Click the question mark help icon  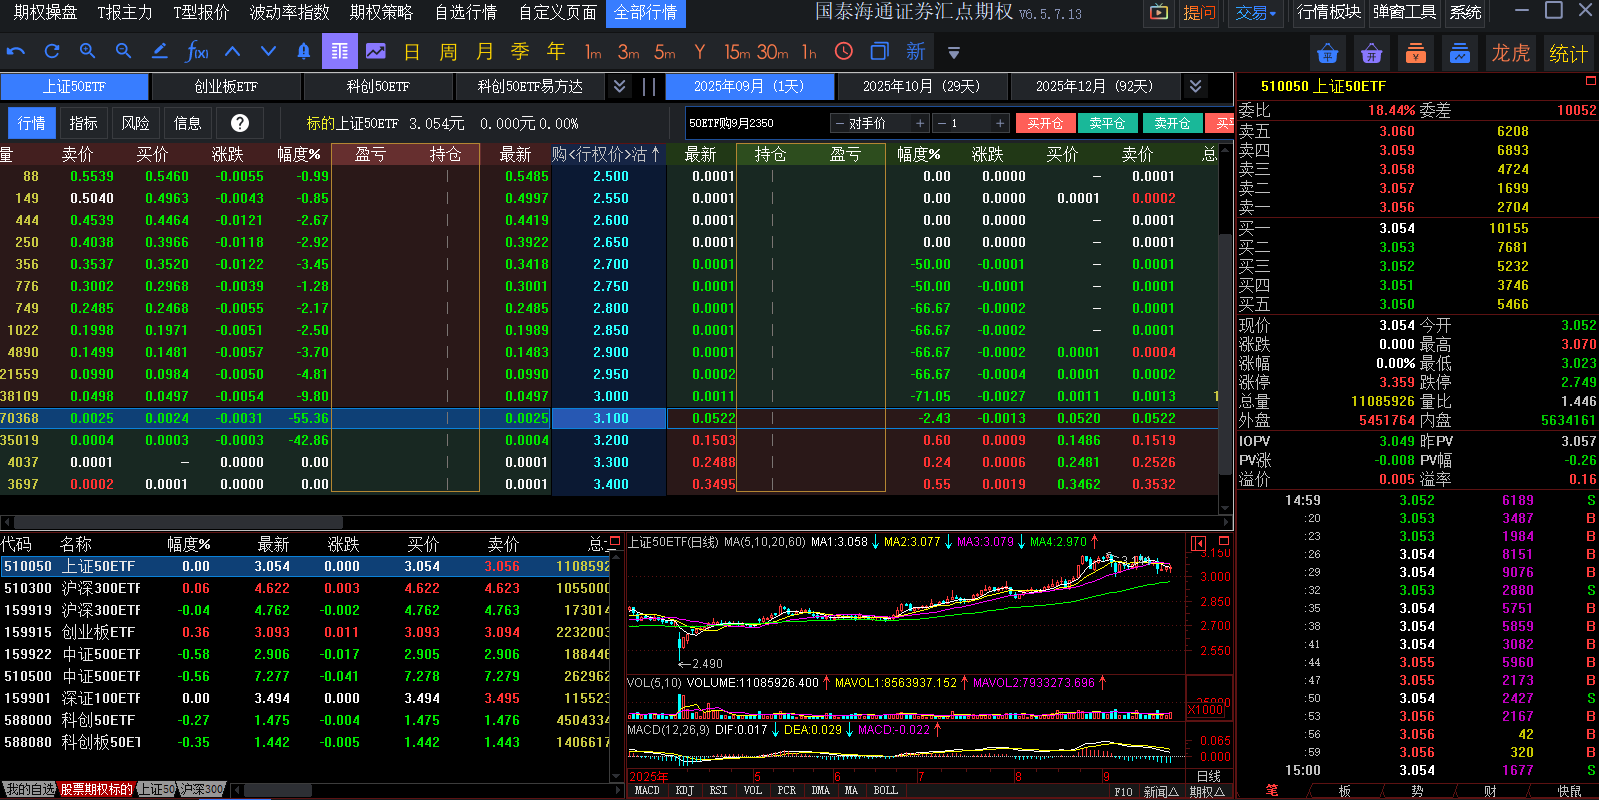pos(240,123)
